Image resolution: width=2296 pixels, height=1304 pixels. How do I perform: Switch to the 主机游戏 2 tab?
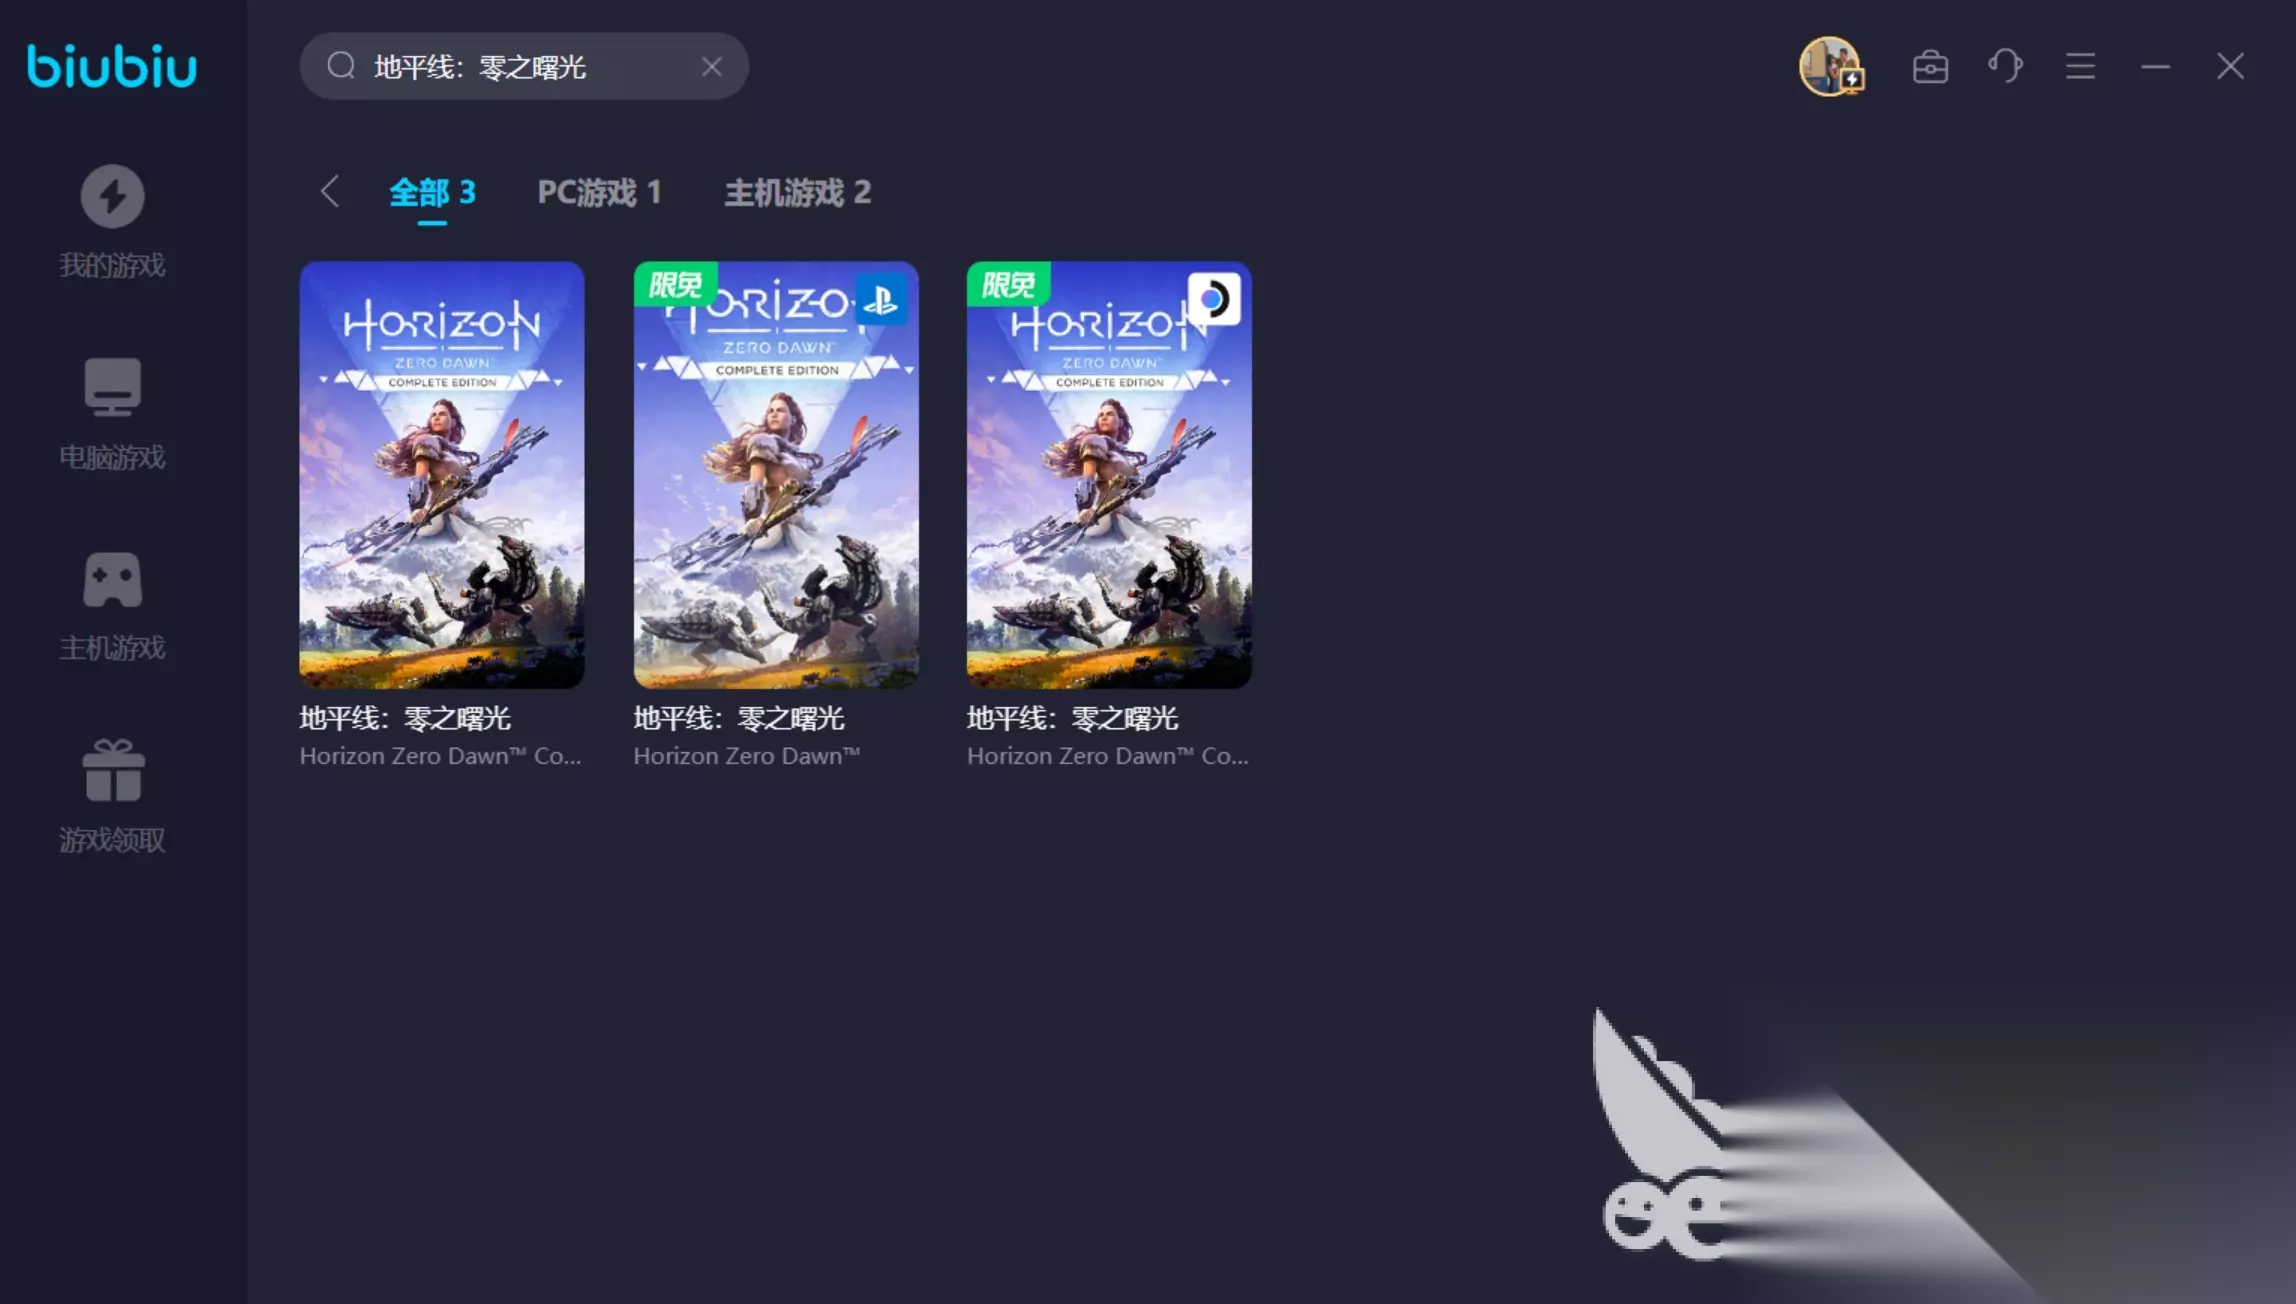click(x=797, y=192)
